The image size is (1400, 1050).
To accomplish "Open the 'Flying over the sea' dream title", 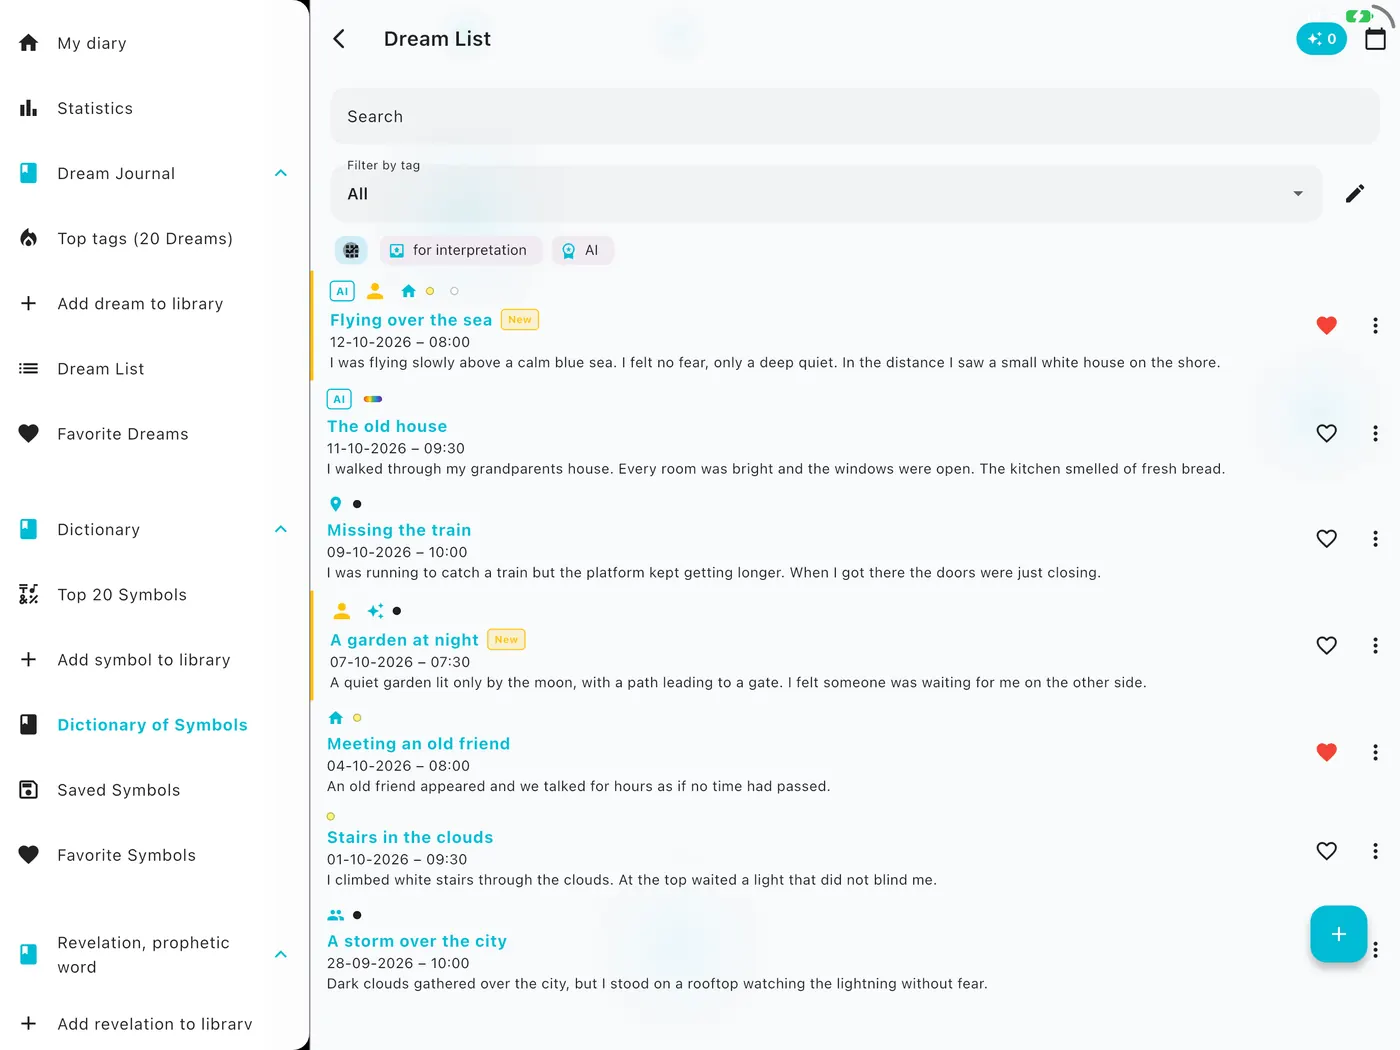I will 411,320.
